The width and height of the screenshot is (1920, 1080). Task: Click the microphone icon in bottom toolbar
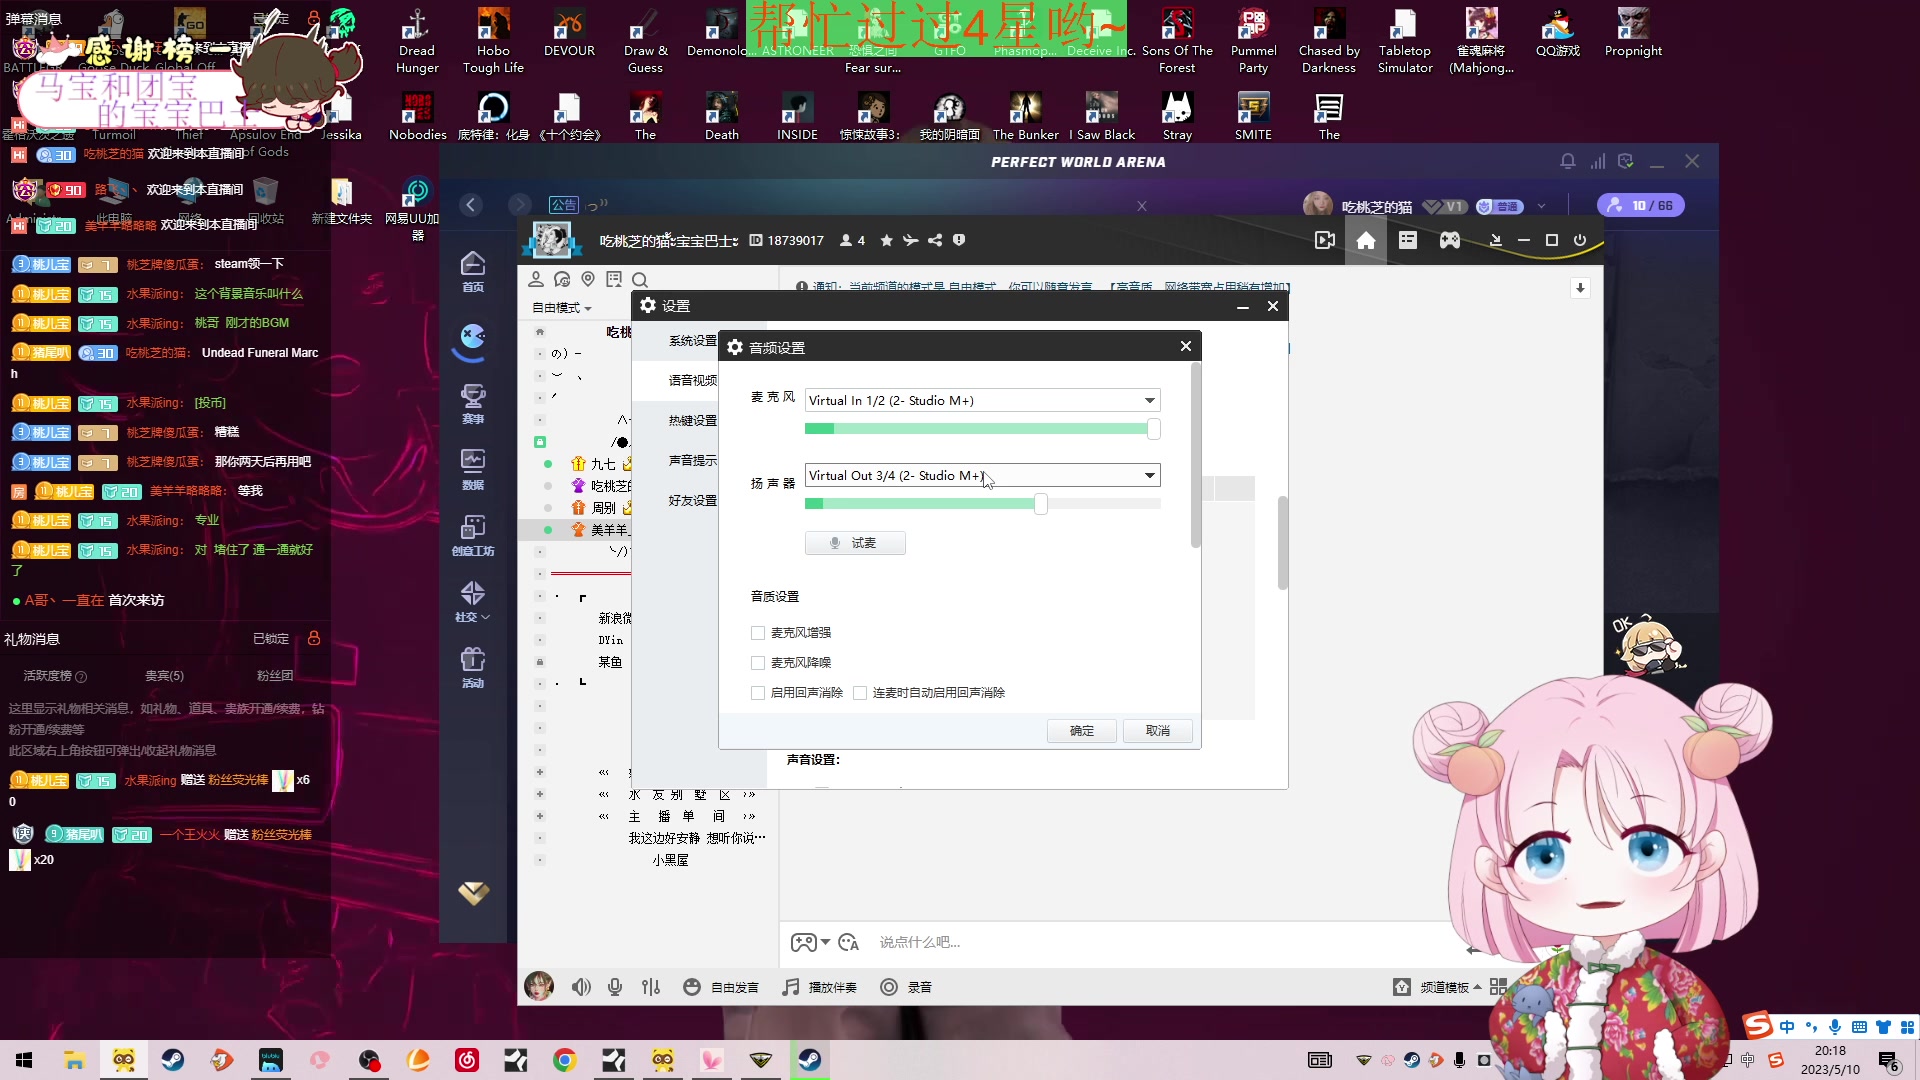coord(615,987)
